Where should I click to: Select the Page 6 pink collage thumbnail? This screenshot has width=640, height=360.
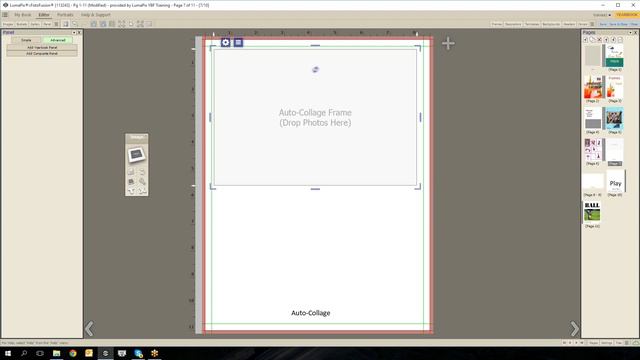(x=593, y=150)
